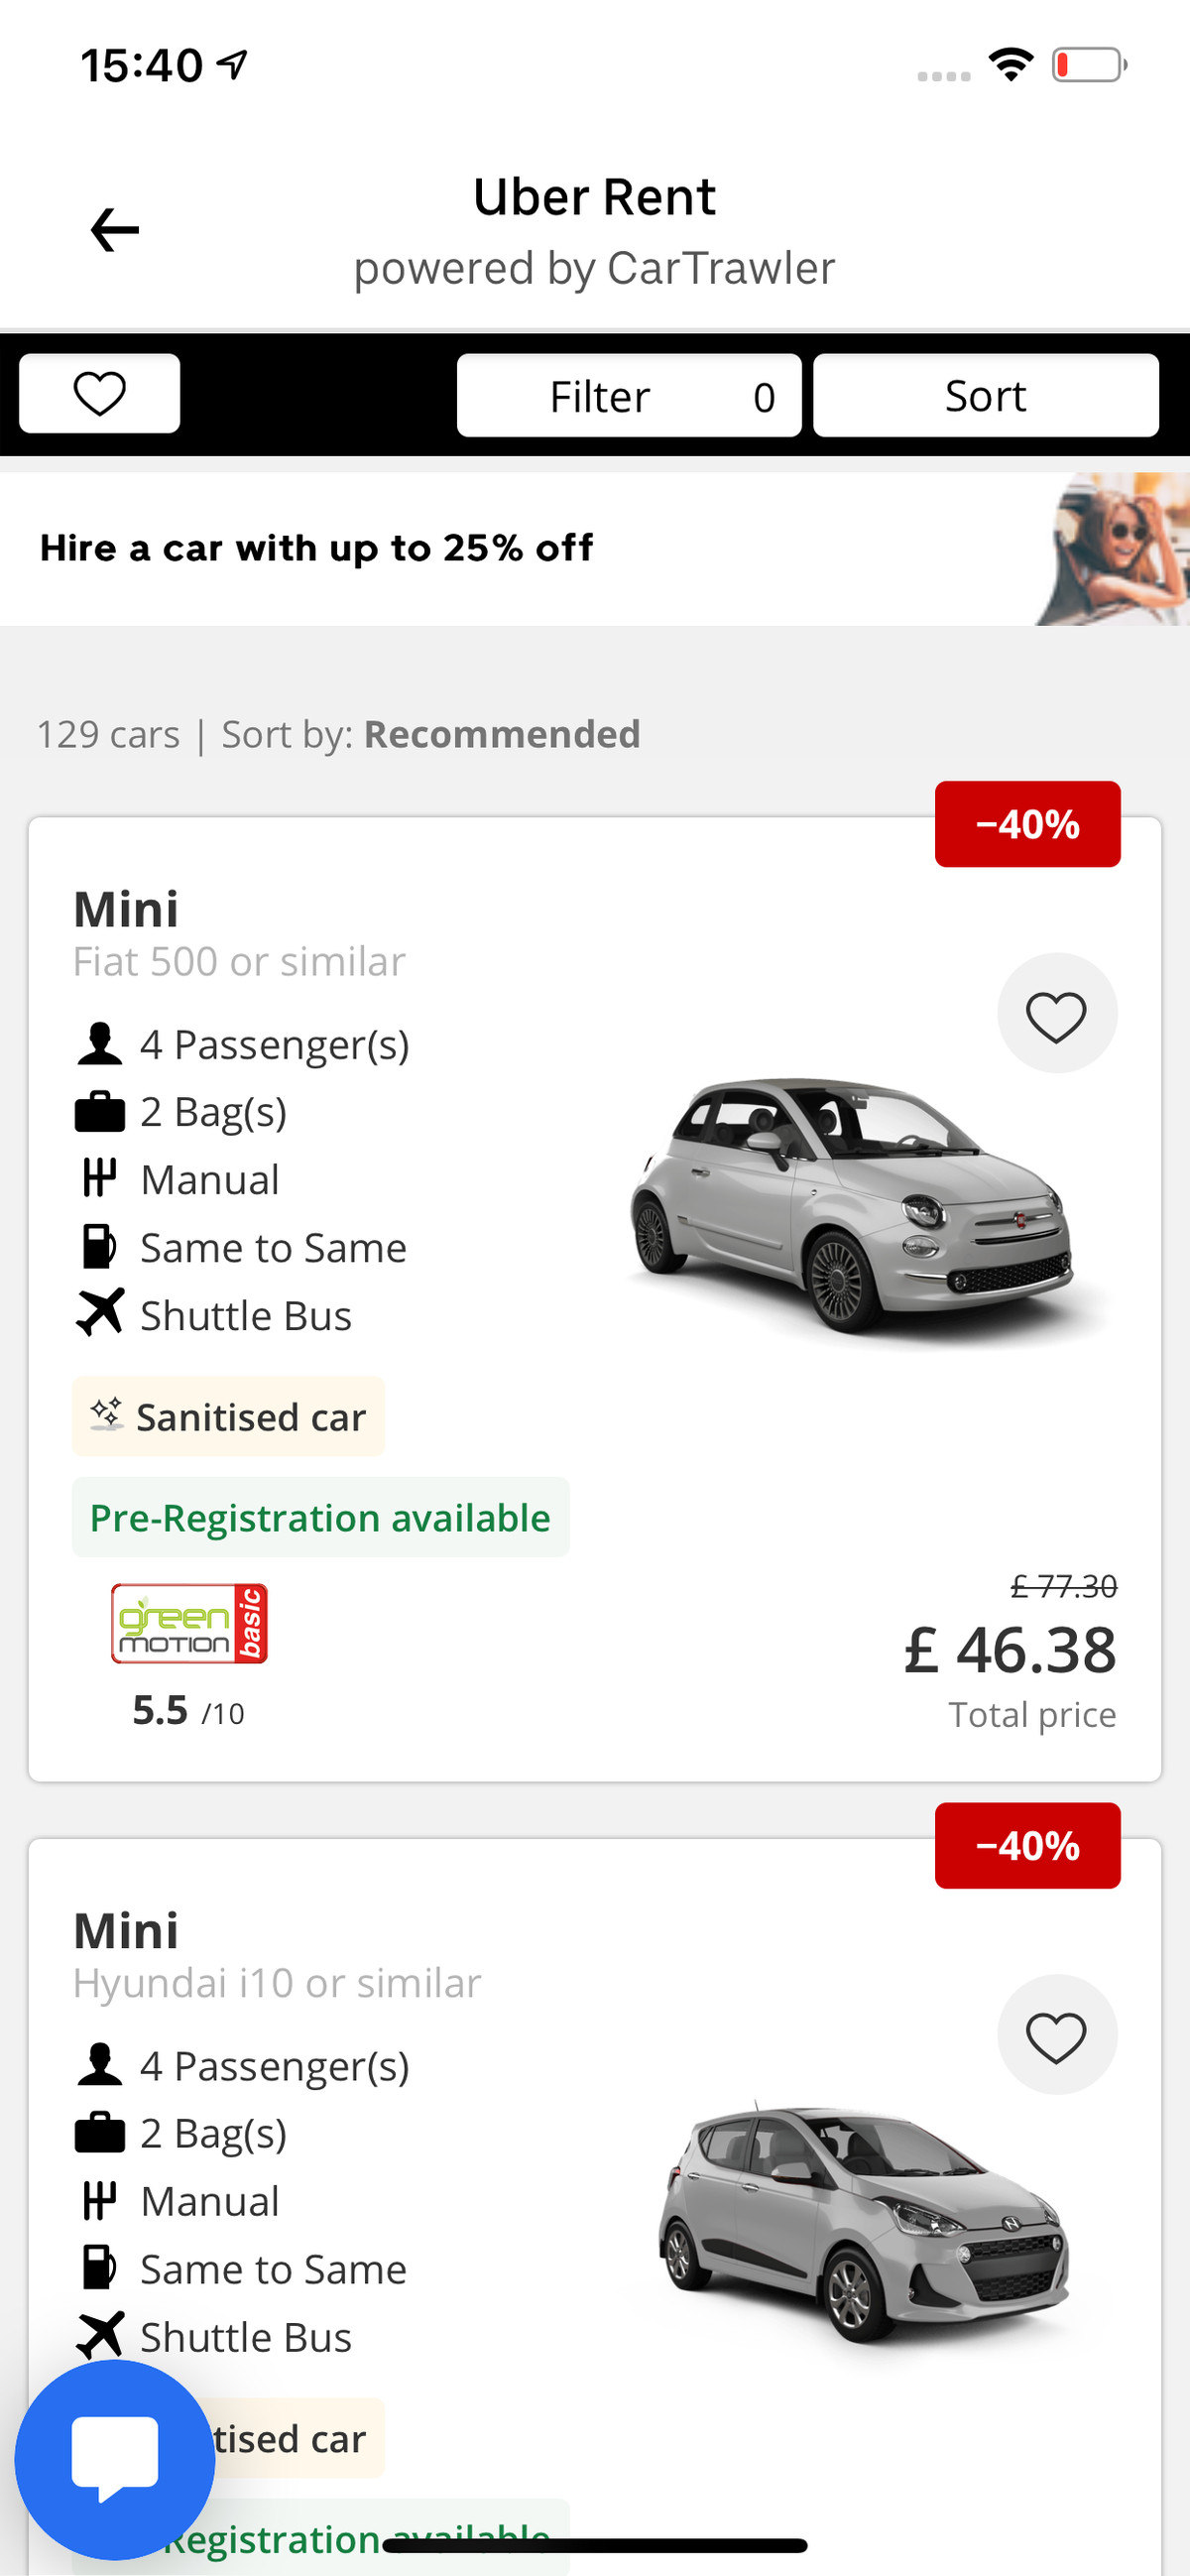Tap the back arrow icon
The width and height of the screenshot is (1190, 2576).
(x=114, y=230)
